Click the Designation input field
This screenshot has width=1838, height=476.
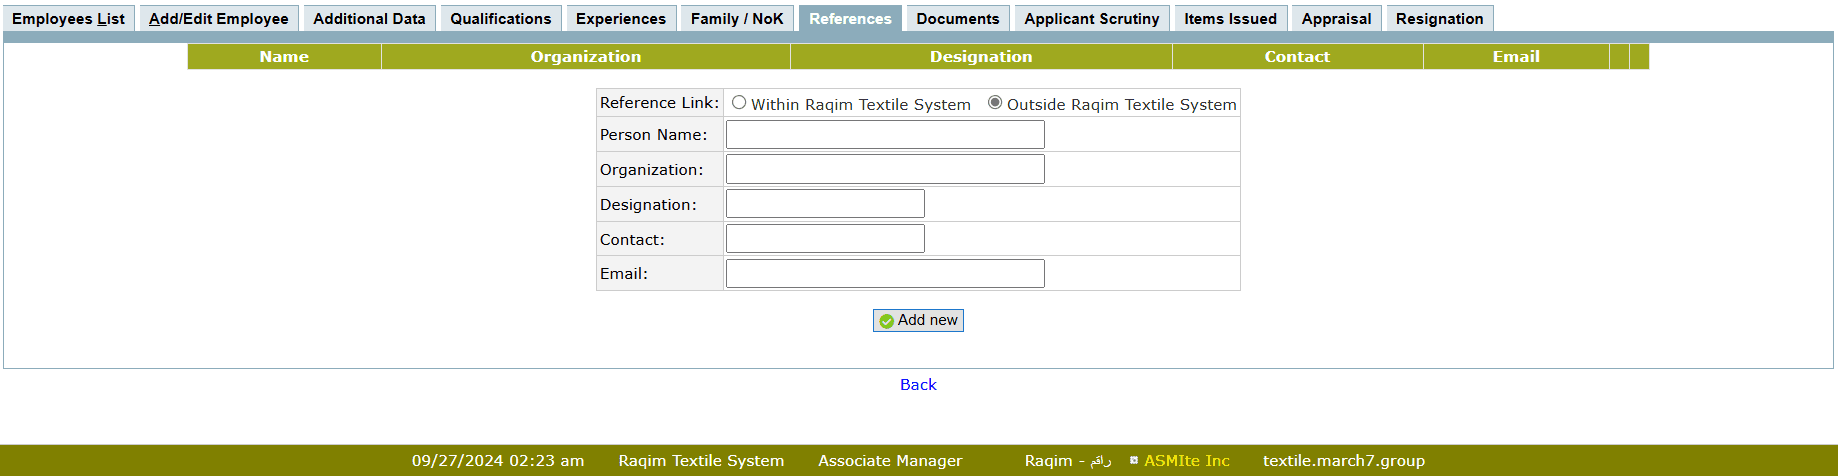825,204
